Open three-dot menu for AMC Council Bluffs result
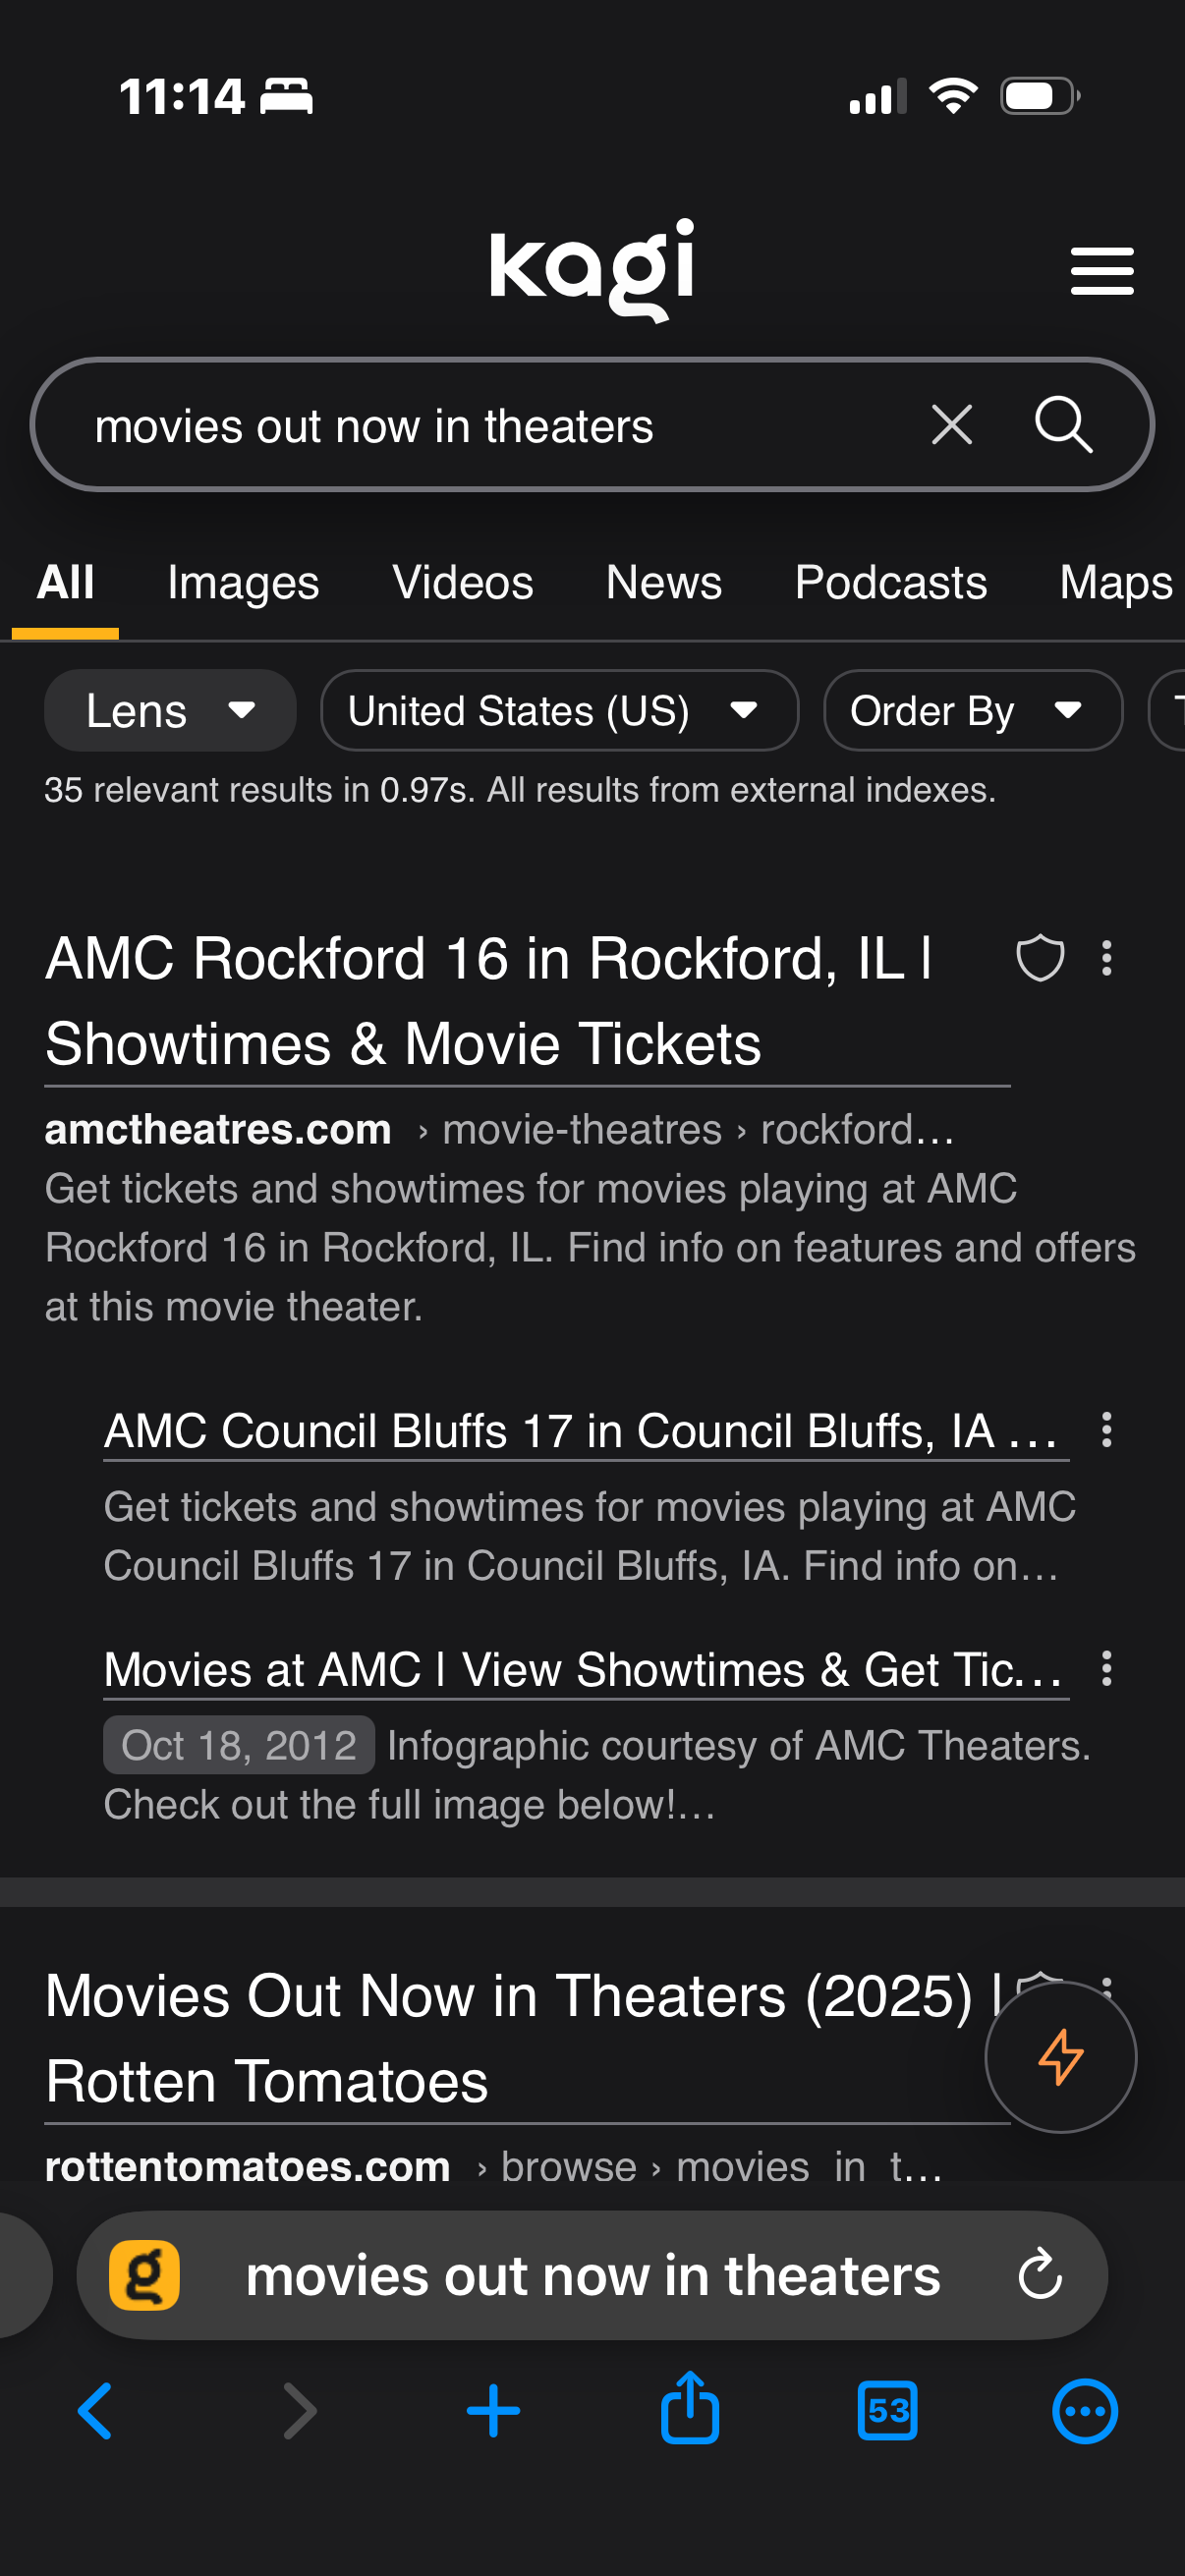Image resolution: width=1185 pixels, height=2576 pixels. [x=1106, y=1430]
